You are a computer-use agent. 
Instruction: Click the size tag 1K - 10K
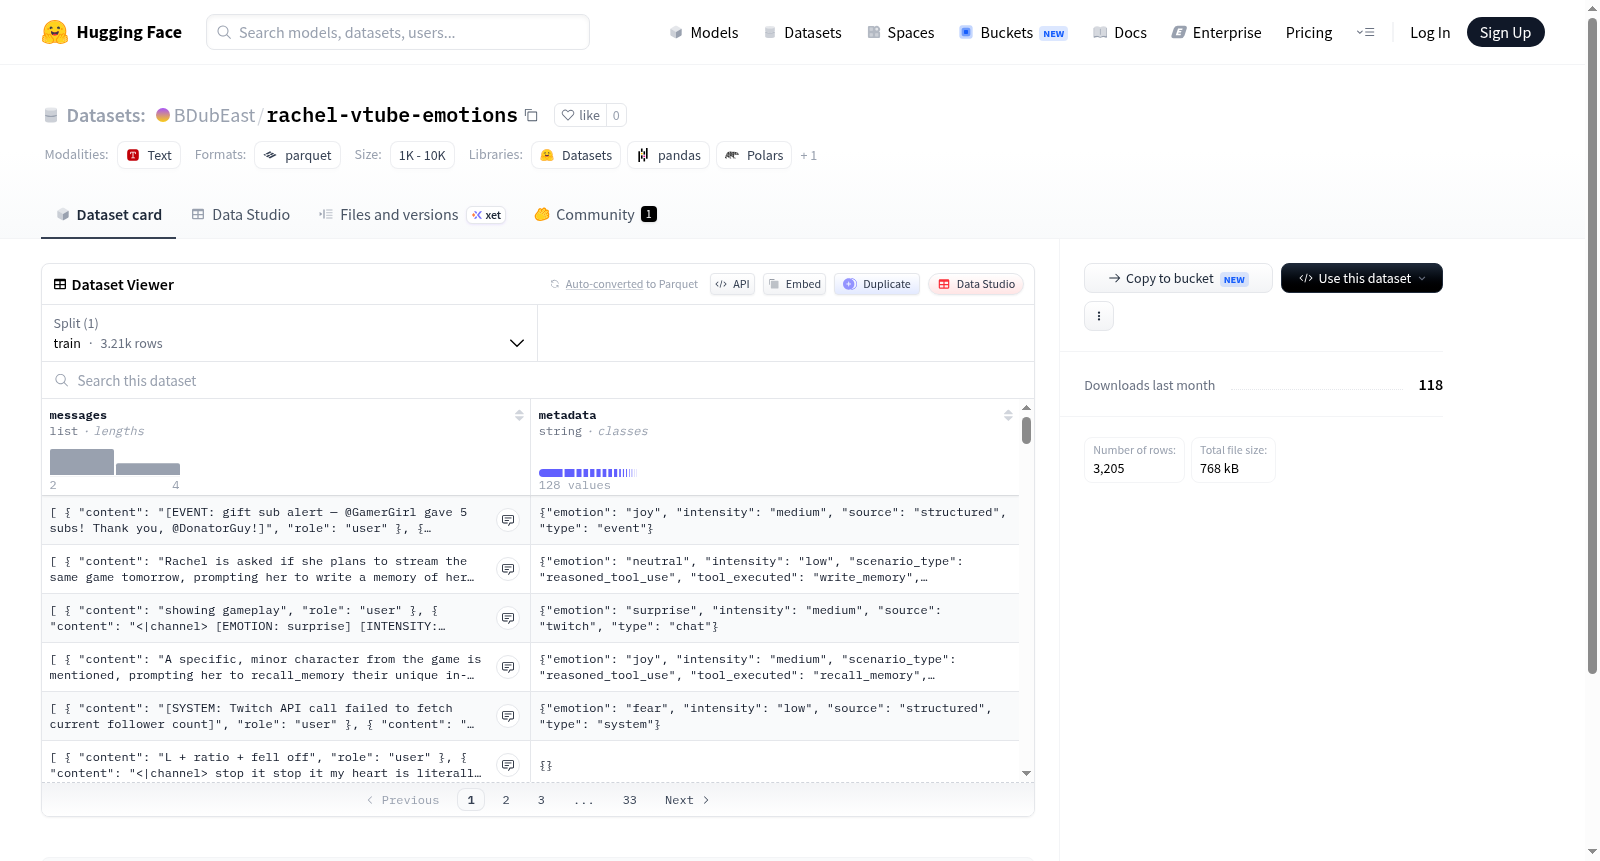[422, 155]
